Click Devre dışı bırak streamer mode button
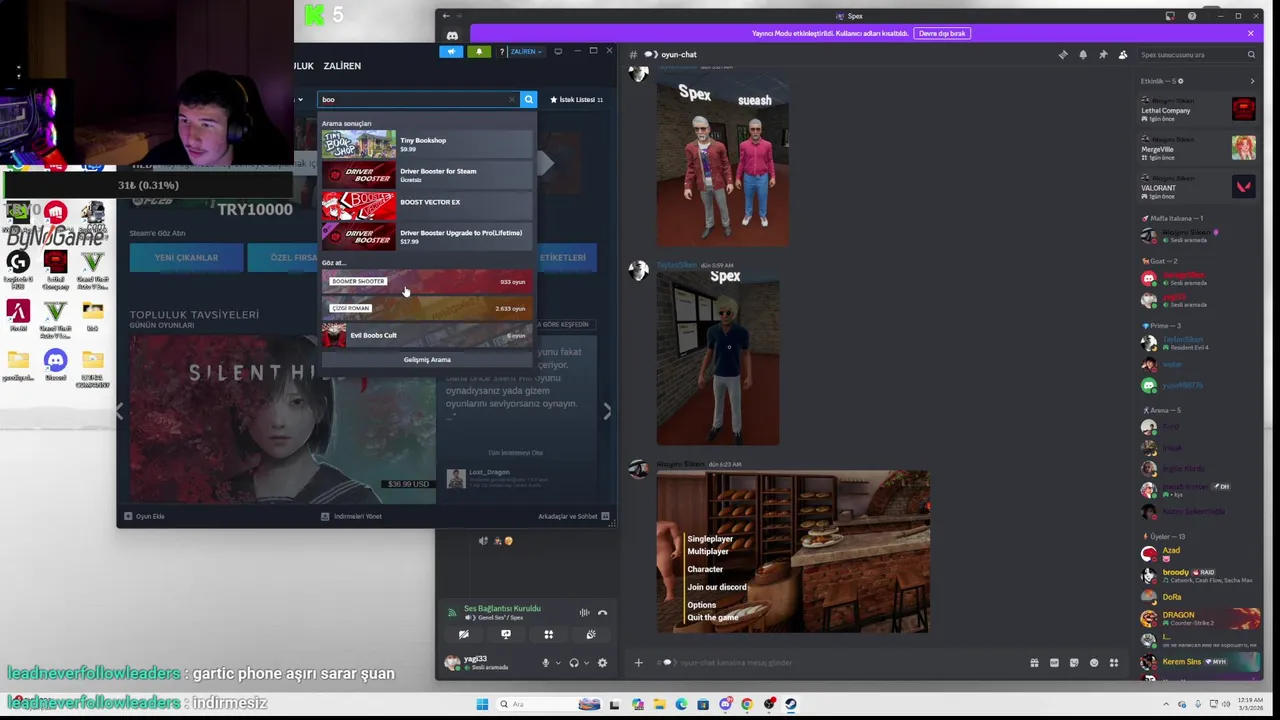This screenshot has width=1280, height=720. click(x=942, y=33)
